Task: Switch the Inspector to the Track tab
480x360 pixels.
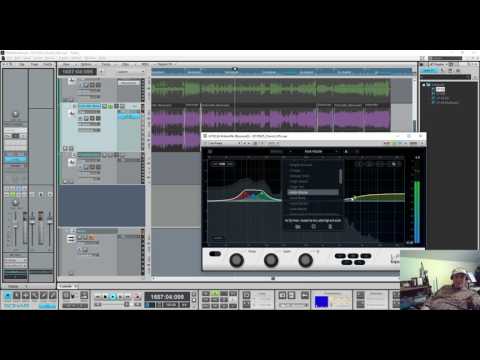Action: coord(35,64)
